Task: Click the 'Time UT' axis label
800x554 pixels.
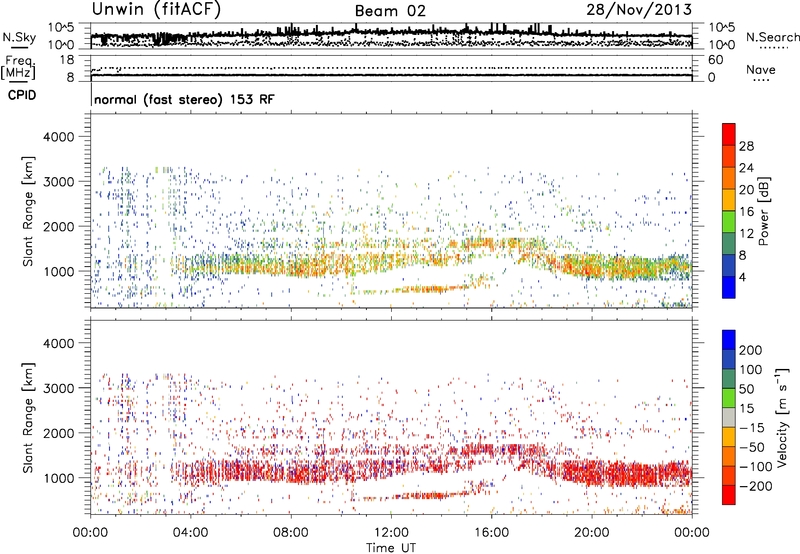Action: point(391,548)
